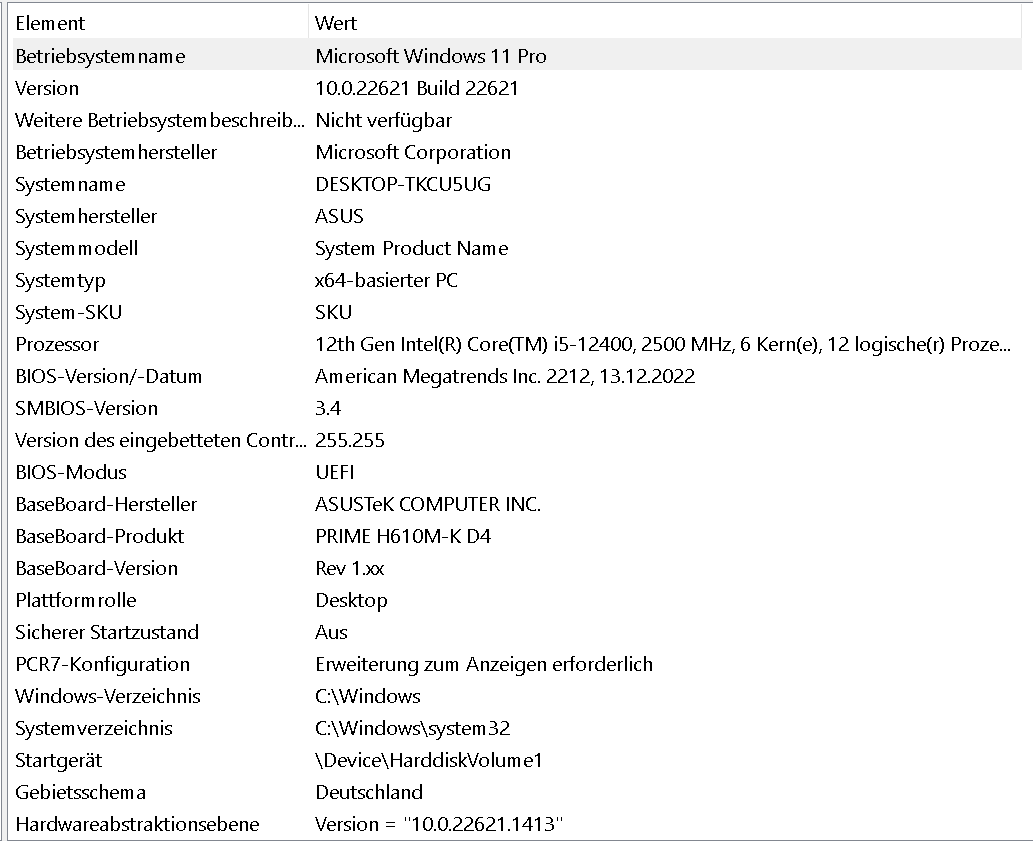Image resolution: width=1033 pixels, height=841 pixels.
Task: Select the Hardwareabstraktionsebene row label
Action: click(x=137, y=825)
